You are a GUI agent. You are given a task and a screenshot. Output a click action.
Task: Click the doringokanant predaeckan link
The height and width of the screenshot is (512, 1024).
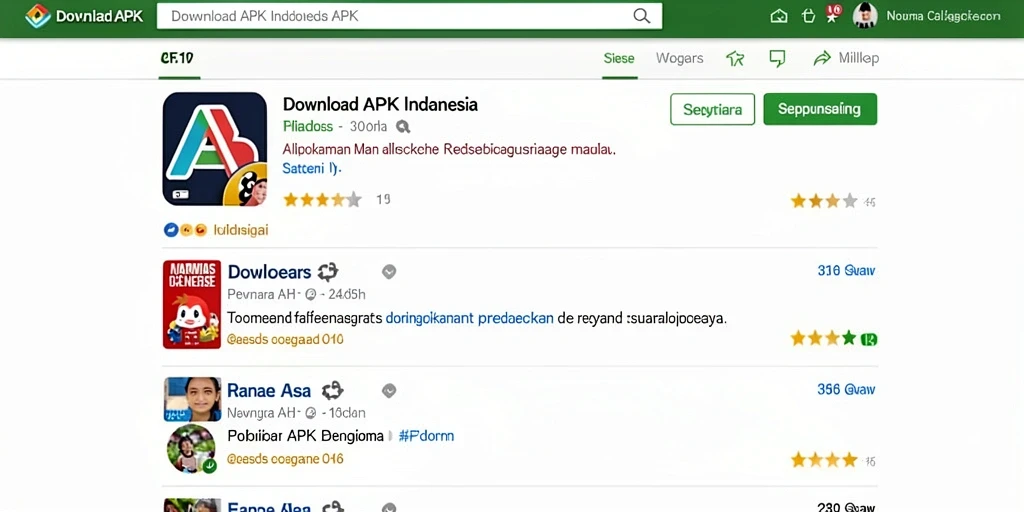470,319
